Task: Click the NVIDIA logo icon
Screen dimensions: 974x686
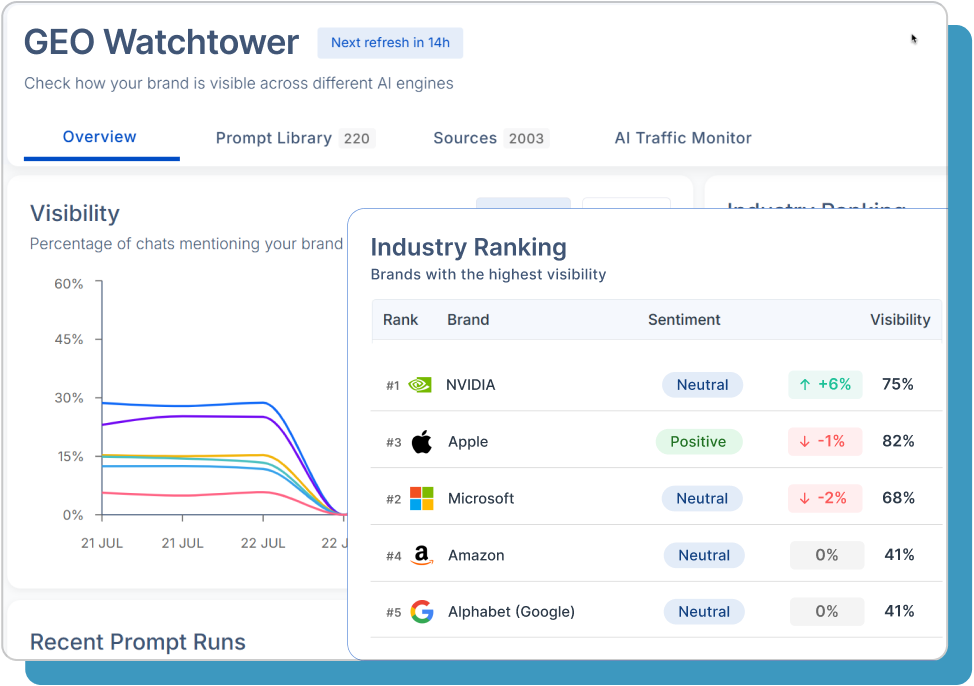Action: [420, 385]
